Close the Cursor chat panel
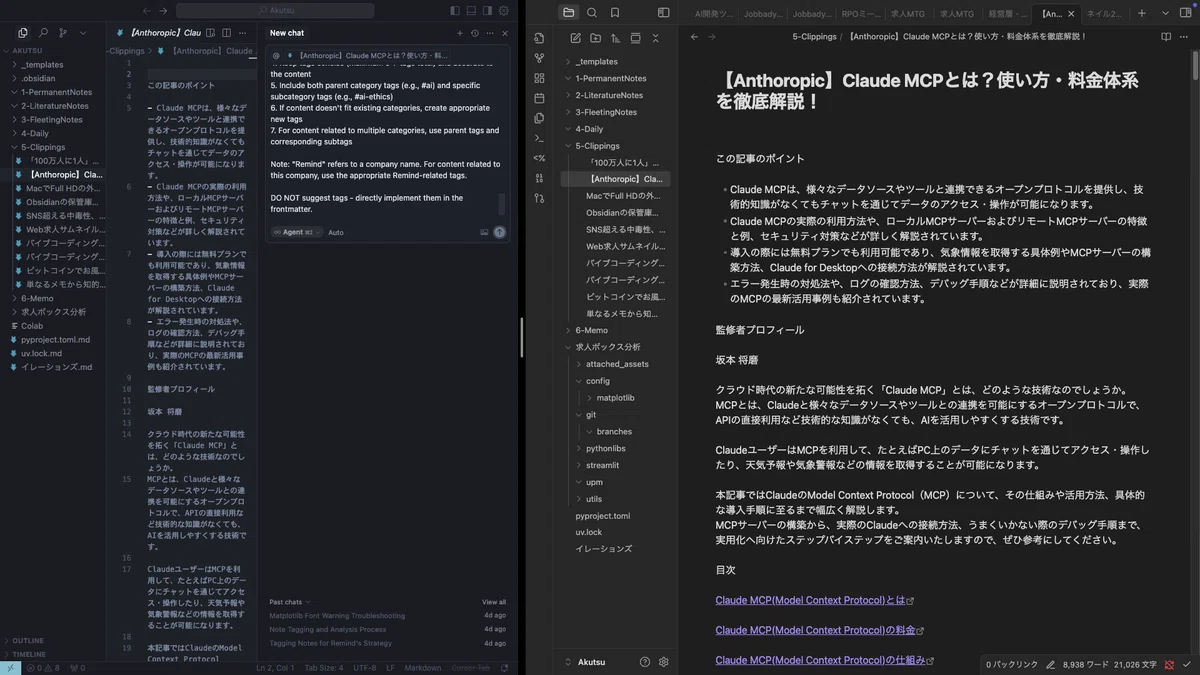The image size is (1200, 675). [505, 33]
